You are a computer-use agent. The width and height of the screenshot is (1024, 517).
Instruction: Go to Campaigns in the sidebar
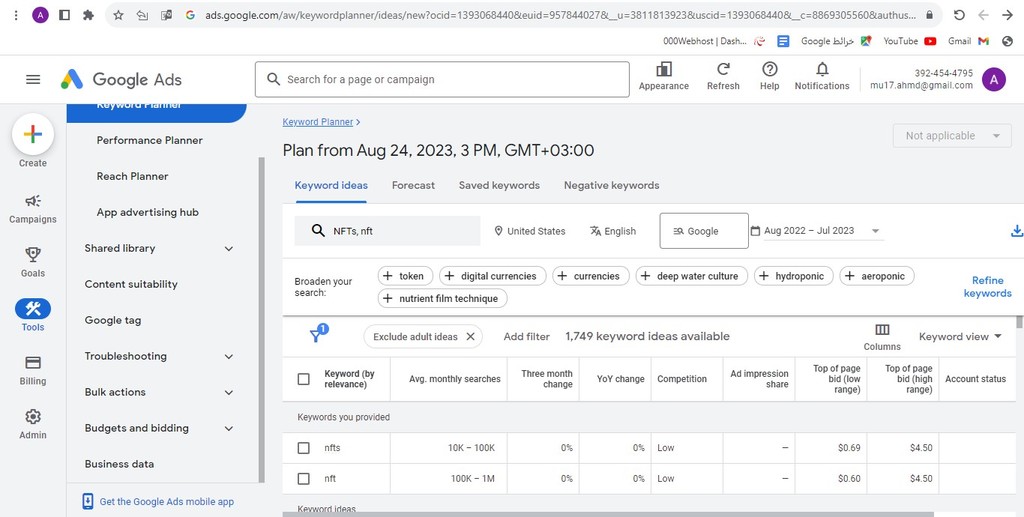pos(33,209)
